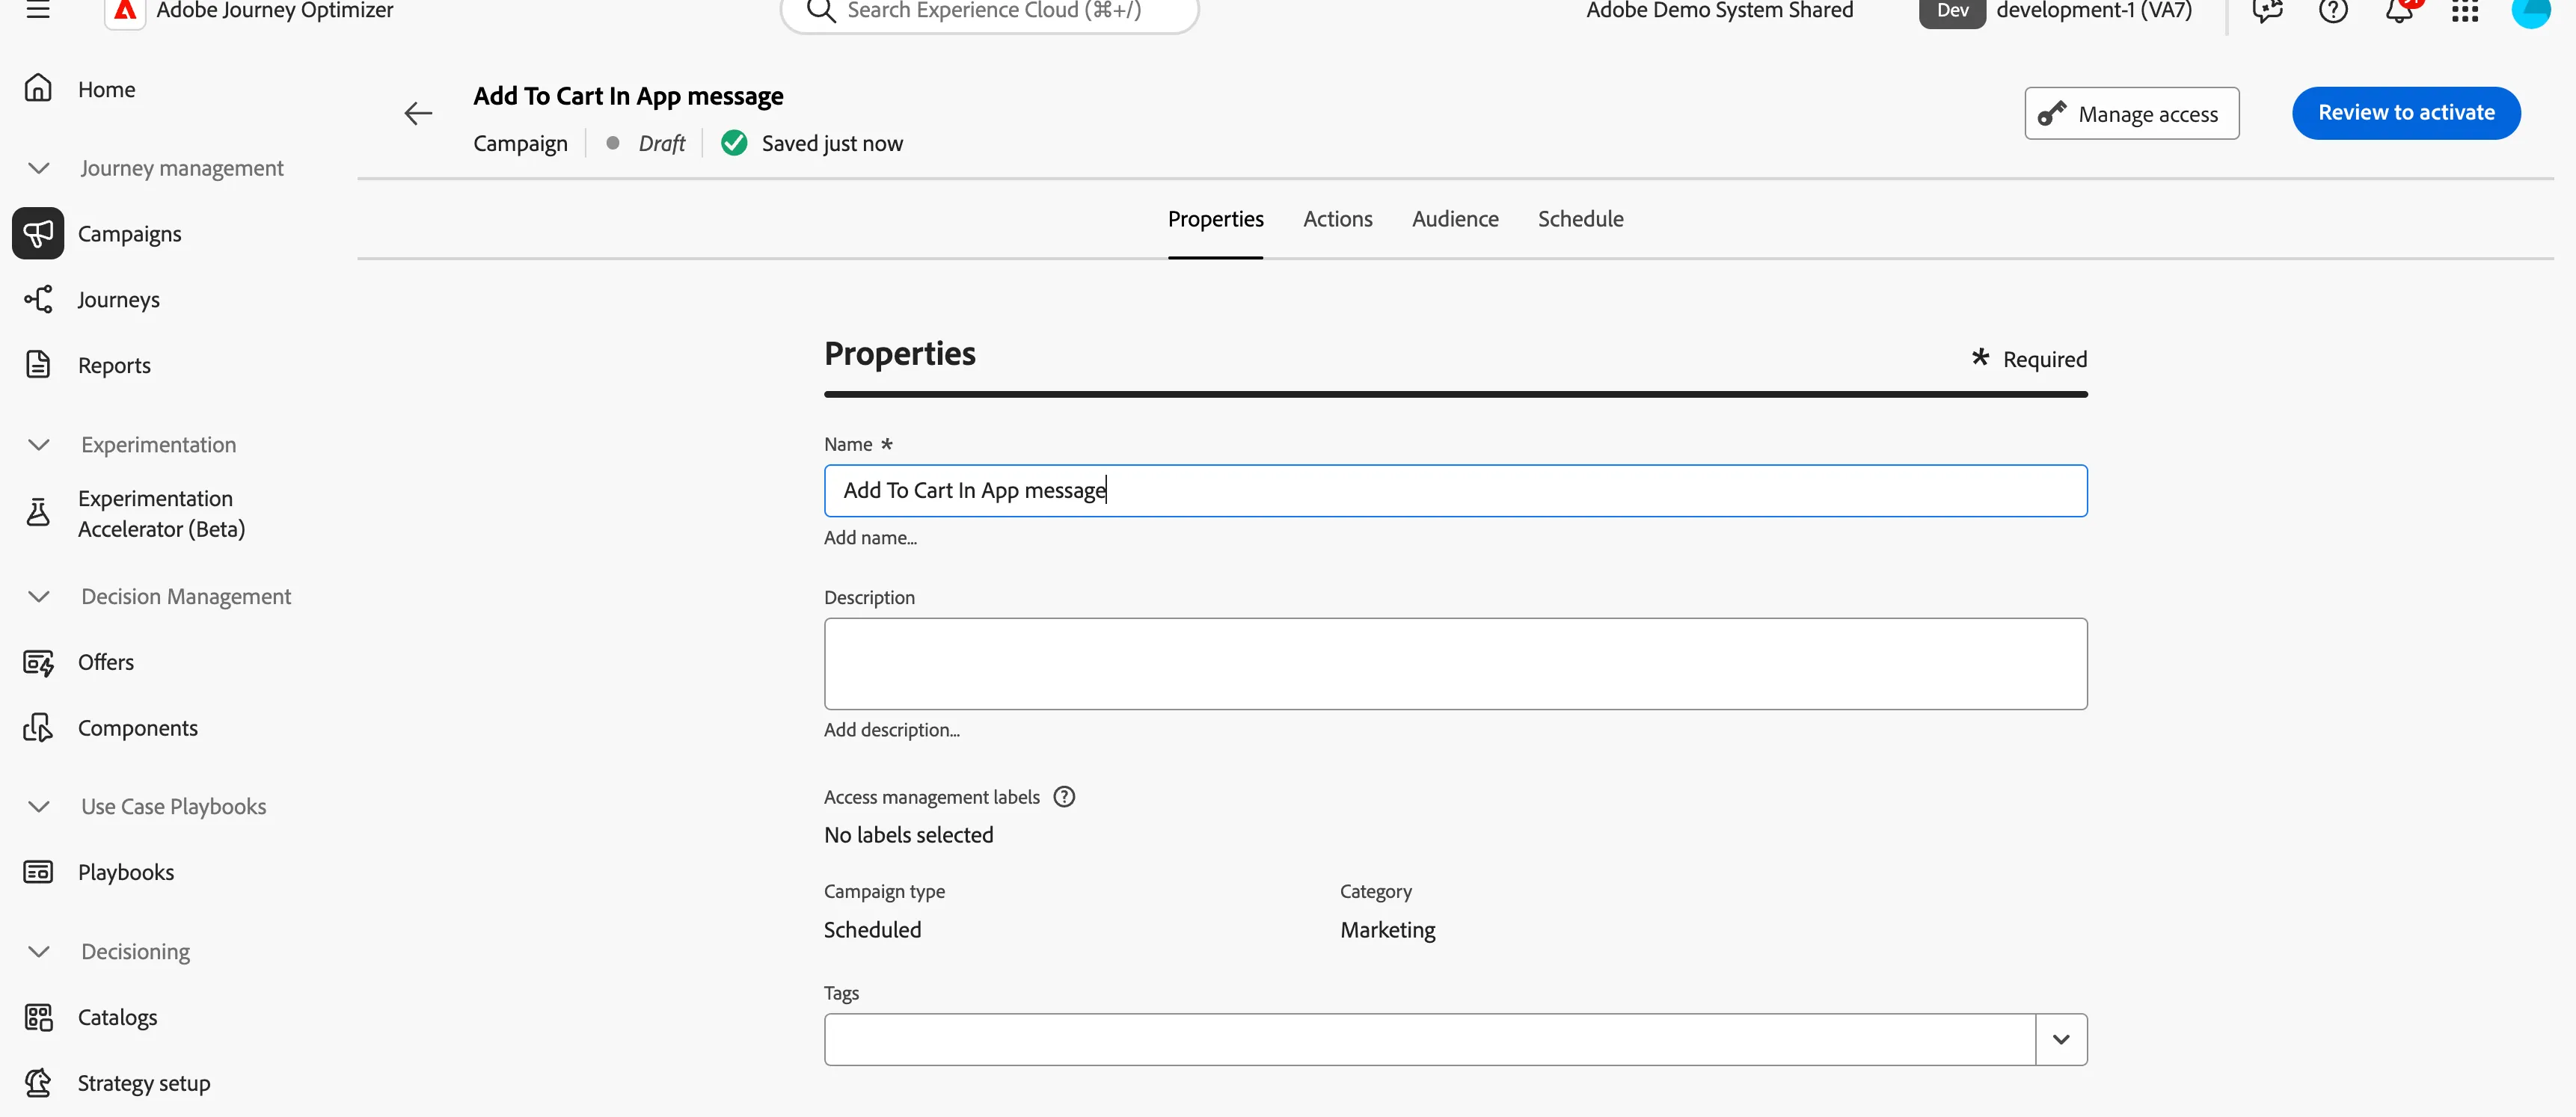
Task: Click the Tags input field
Action: 1429,1040
